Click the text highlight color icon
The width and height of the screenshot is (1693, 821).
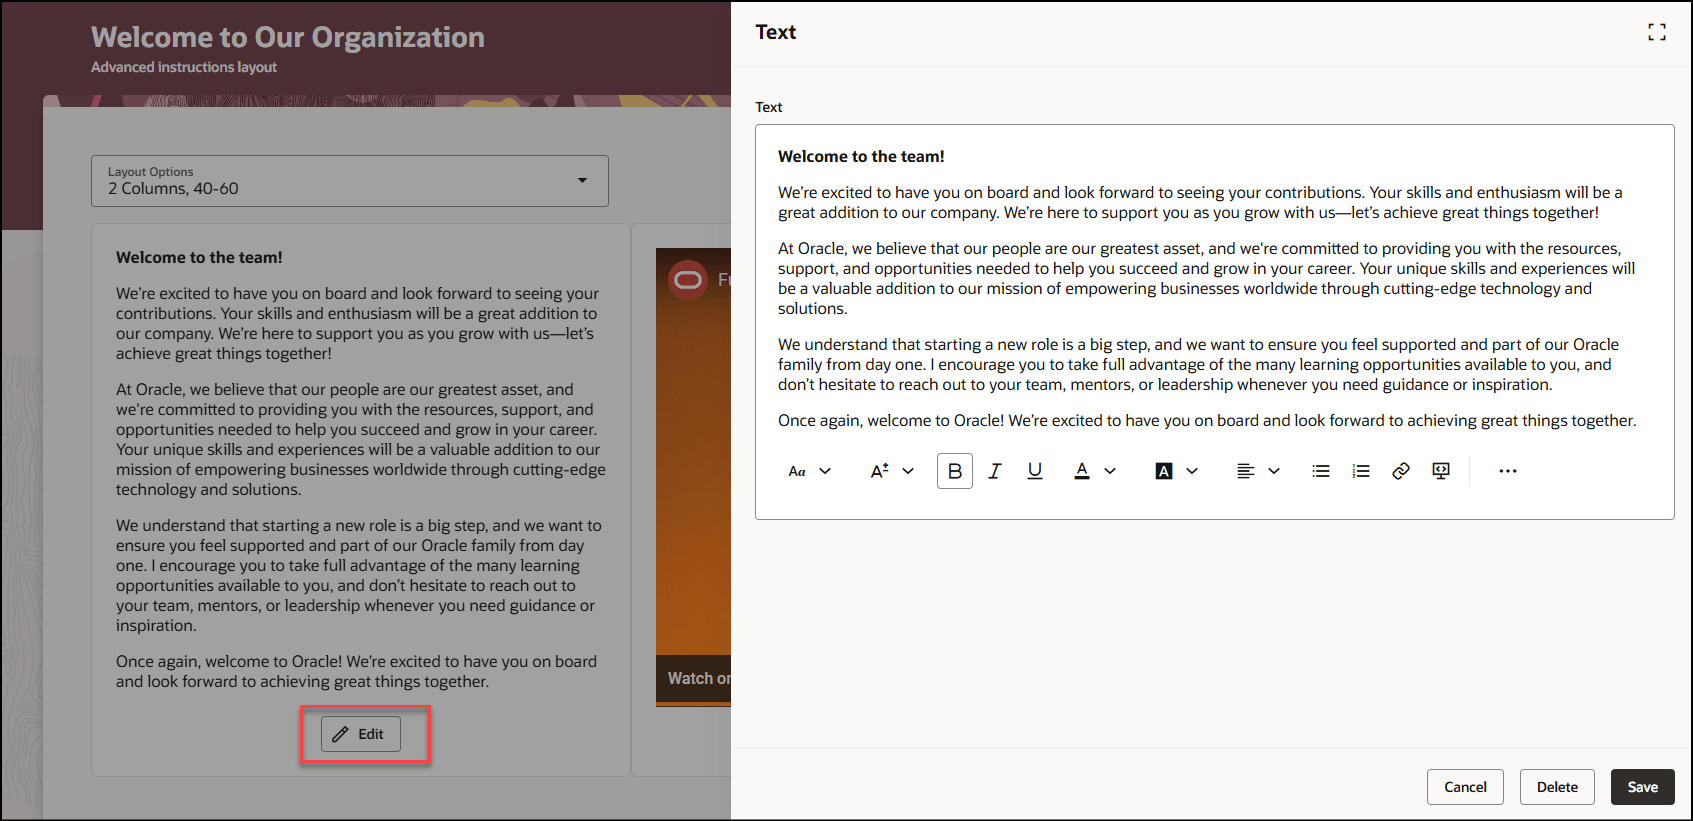coord(1164,471)
